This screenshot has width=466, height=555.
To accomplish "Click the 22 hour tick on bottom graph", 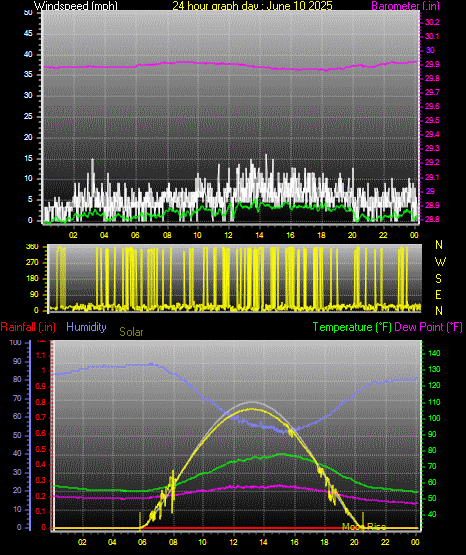I will (x=385, y=542).
